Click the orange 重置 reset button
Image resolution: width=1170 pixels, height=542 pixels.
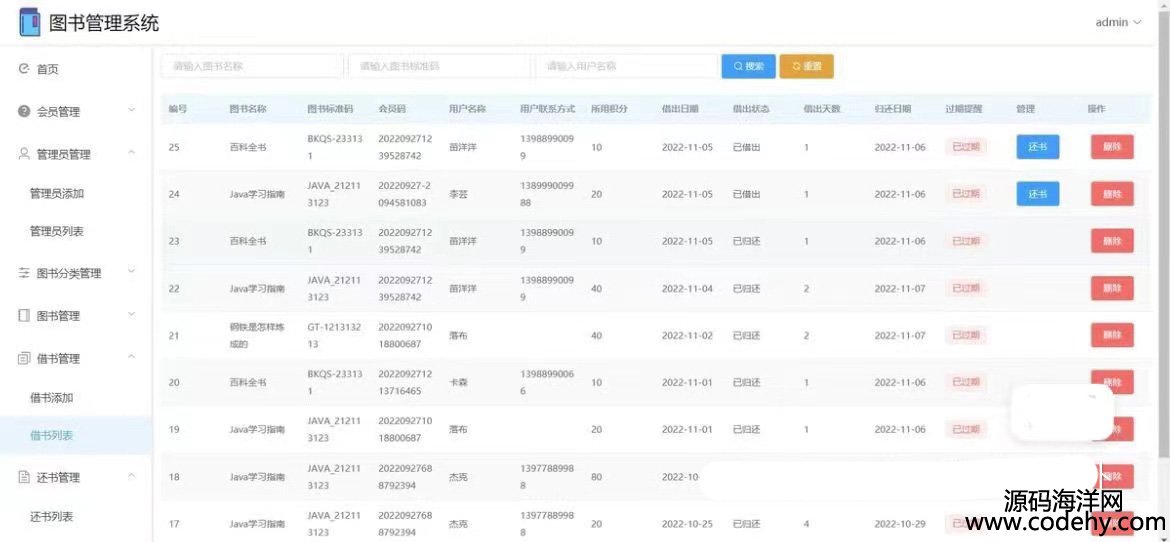806,66
